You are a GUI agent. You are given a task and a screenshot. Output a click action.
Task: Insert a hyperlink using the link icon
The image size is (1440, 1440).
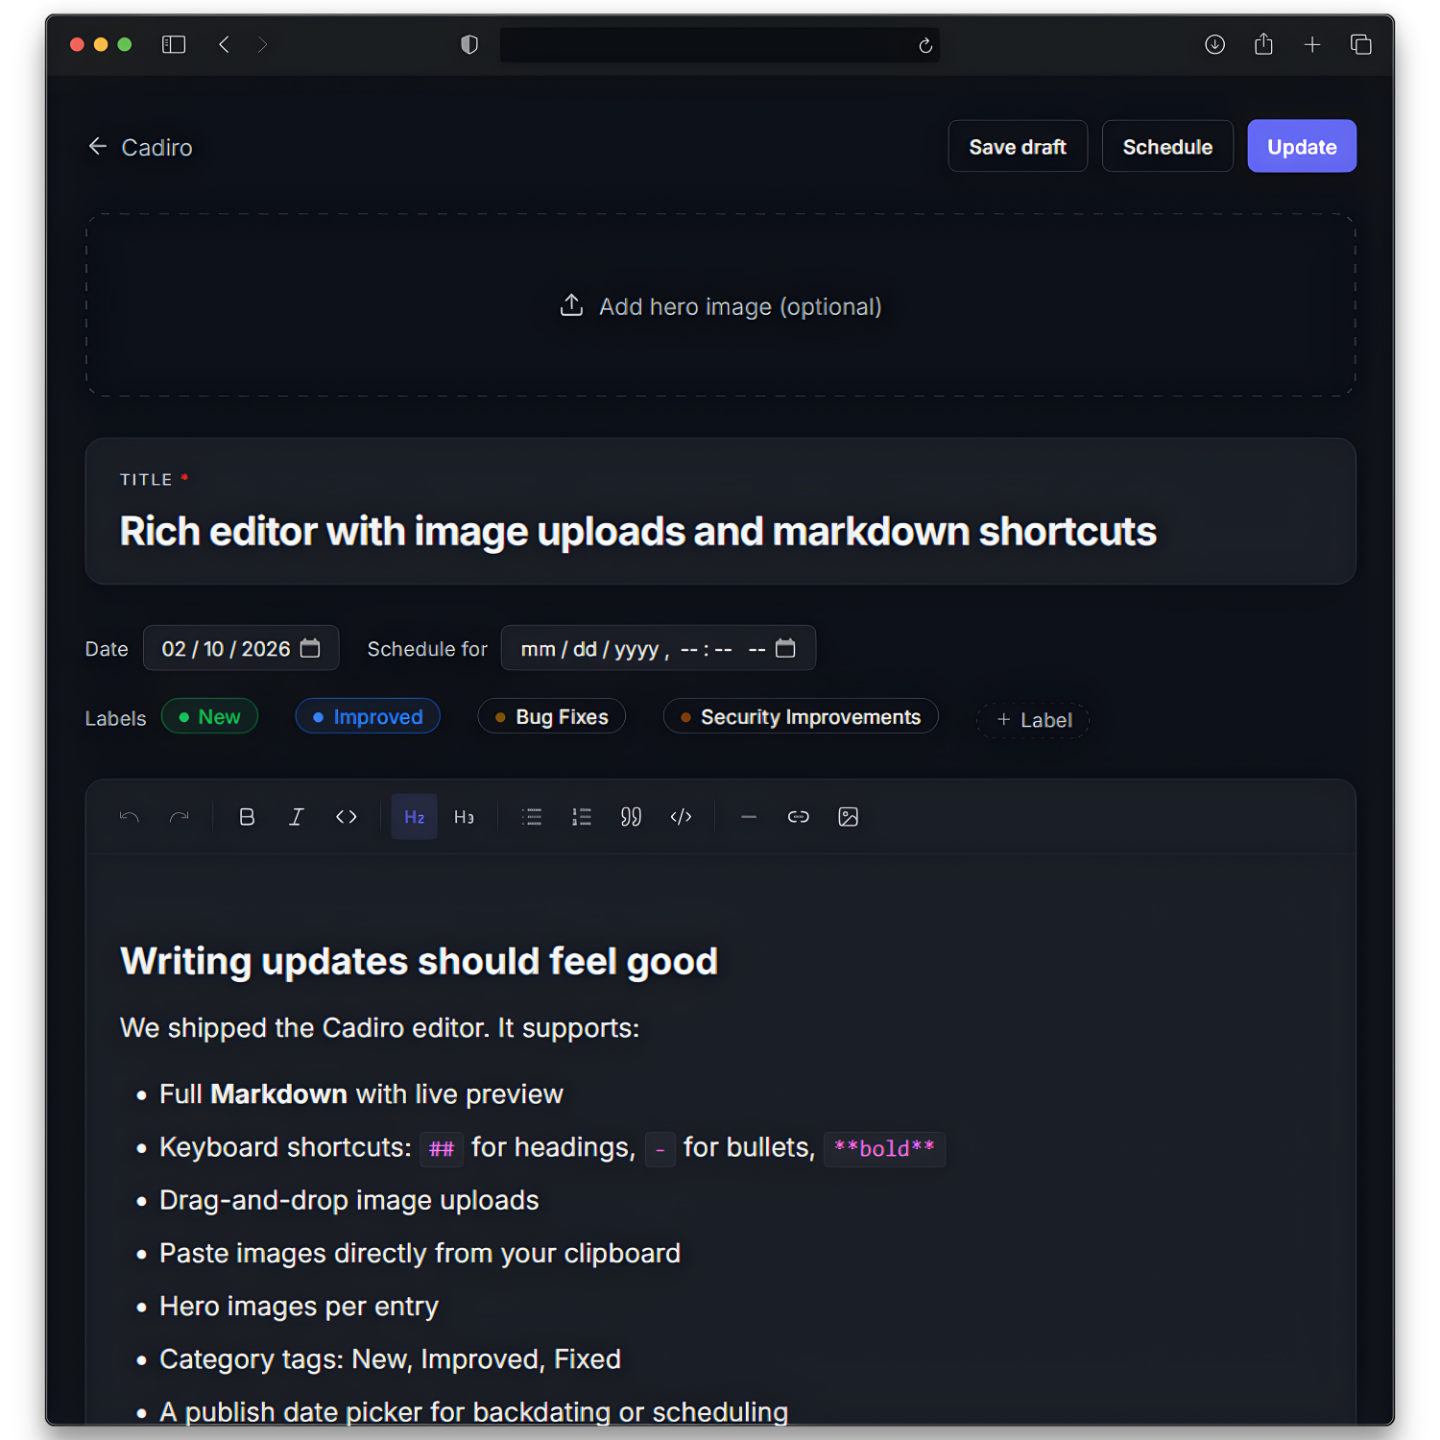[x=798, y=817]
